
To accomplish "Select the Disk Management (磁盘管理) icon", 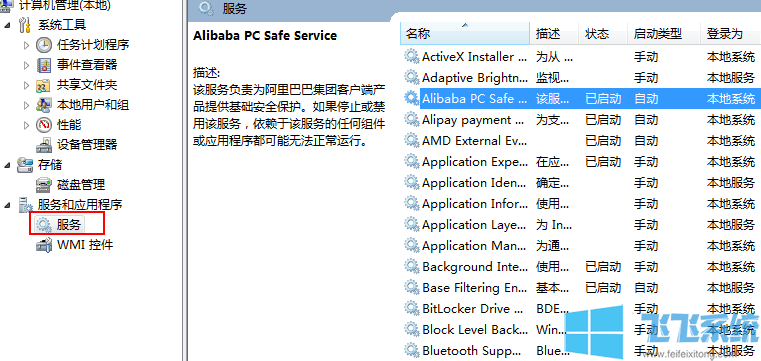I will [x=44, y=185].
